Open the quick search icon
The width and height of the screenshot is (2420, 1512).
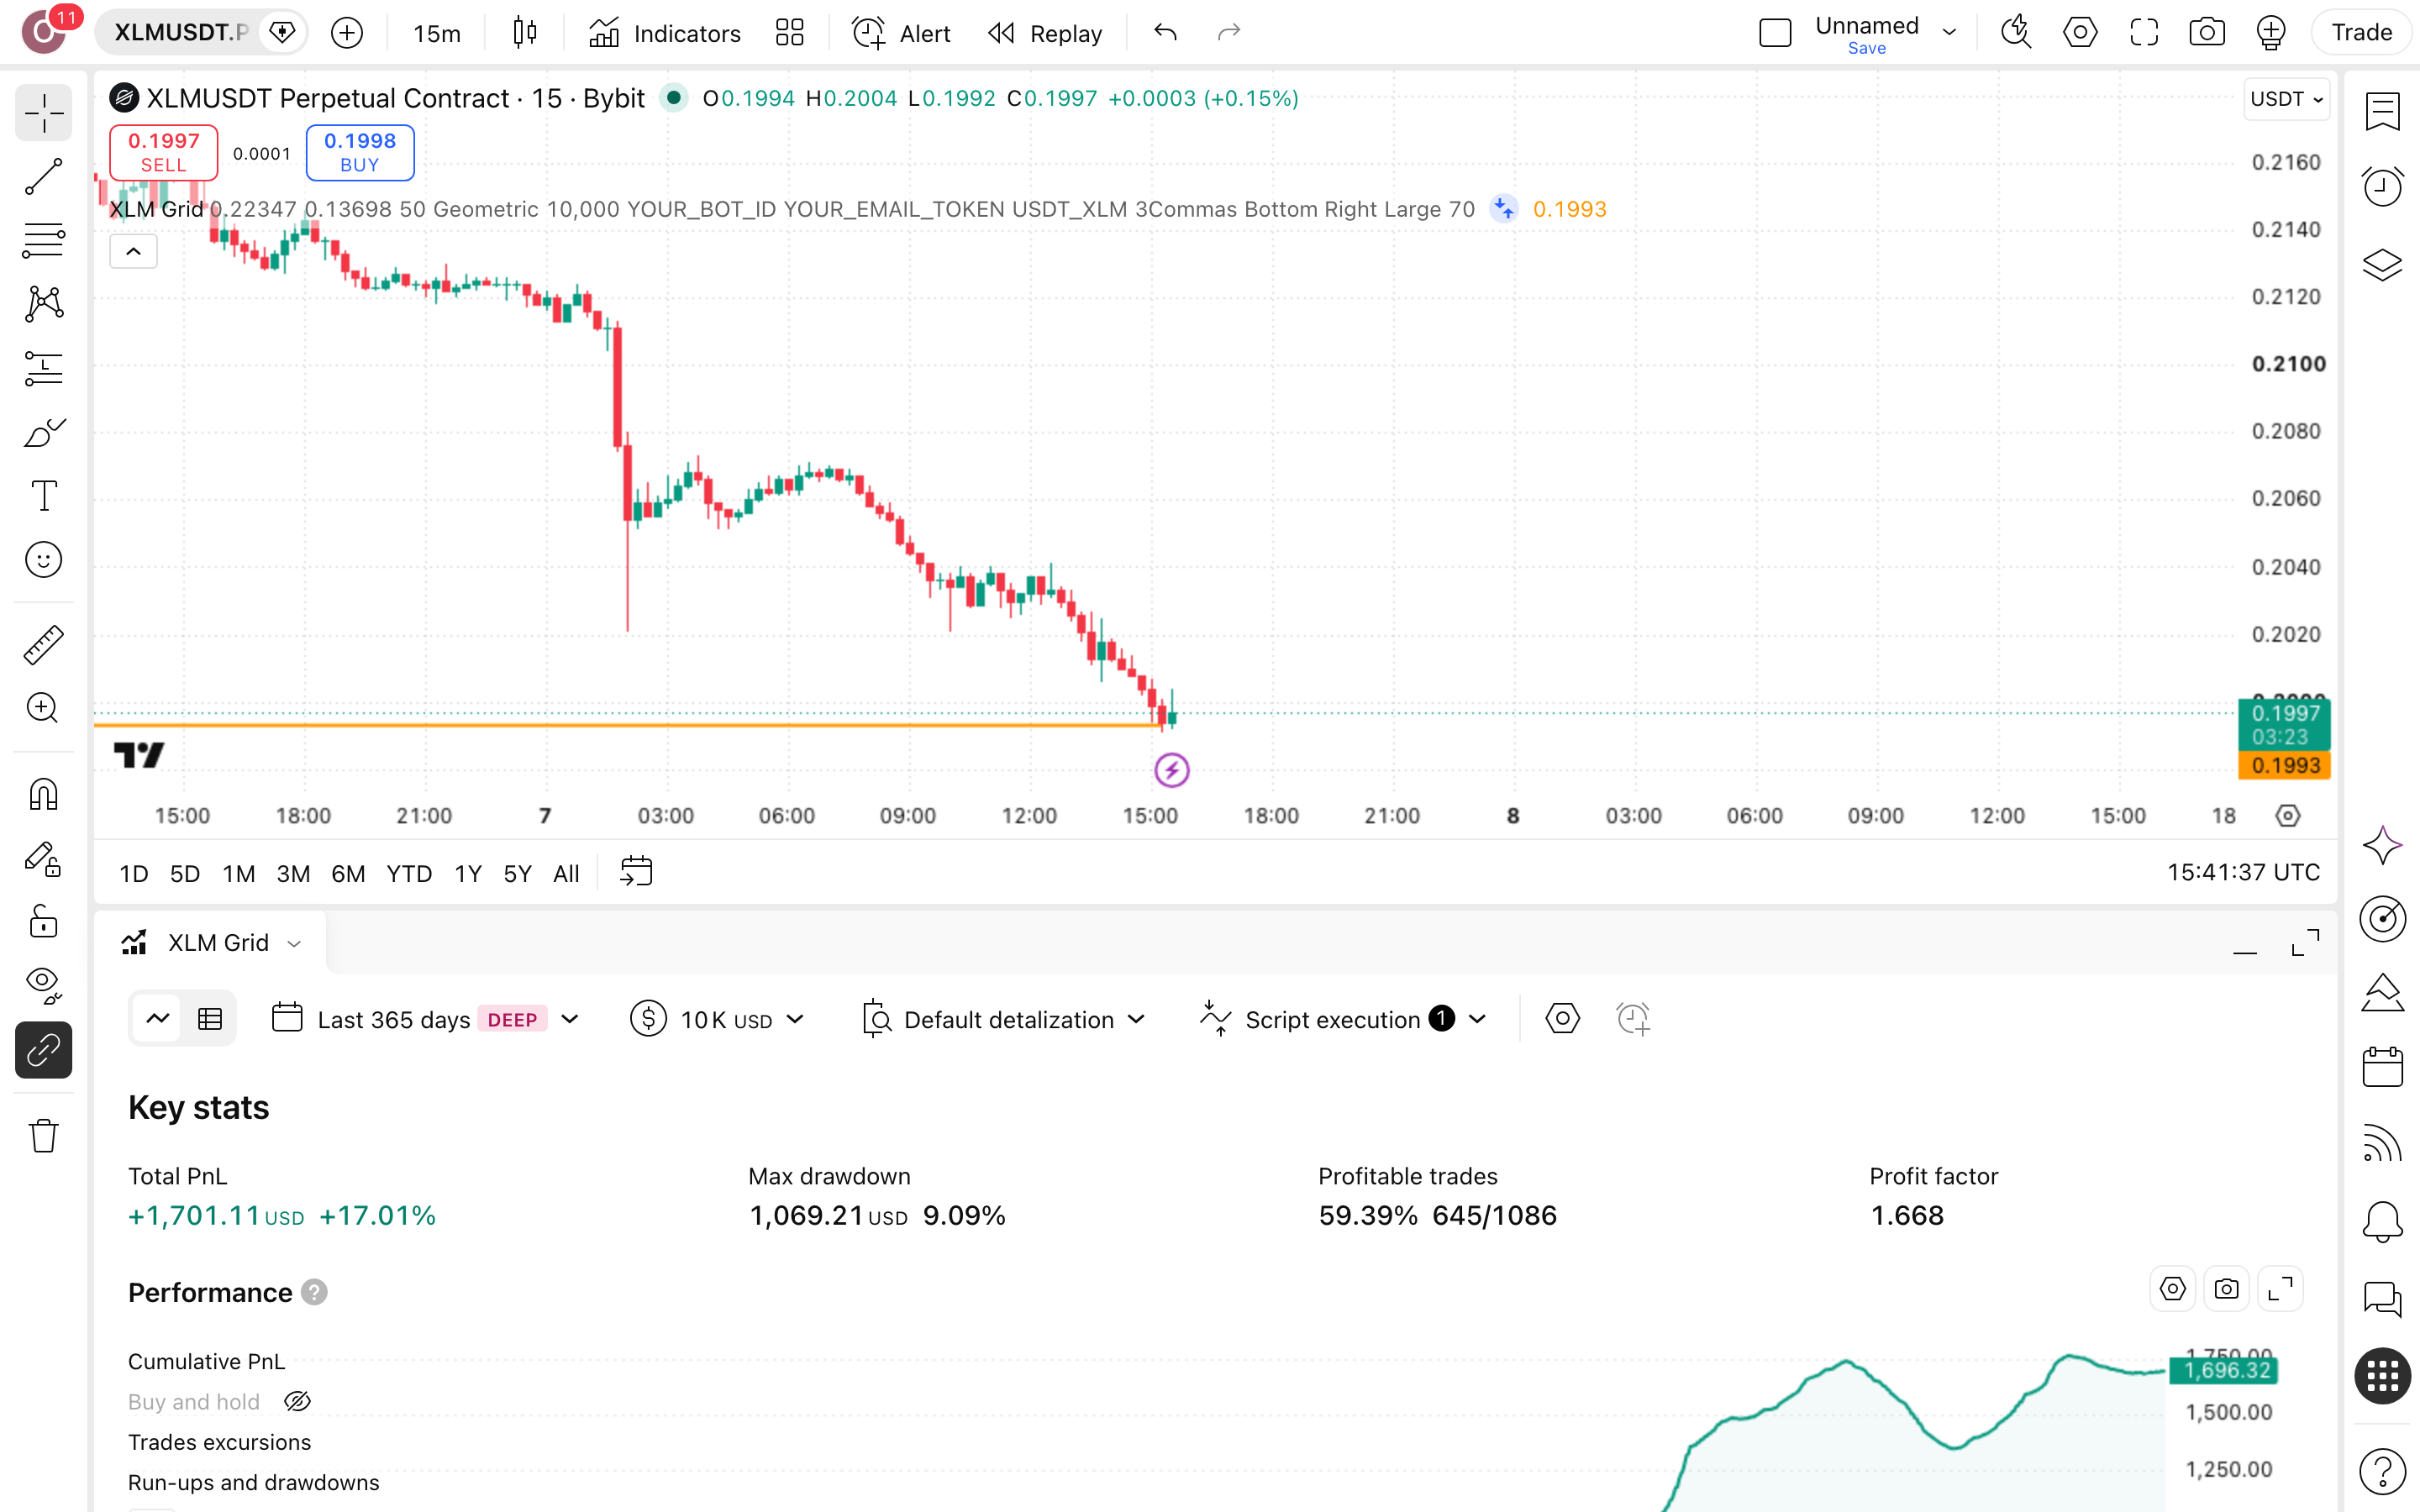2016,33
